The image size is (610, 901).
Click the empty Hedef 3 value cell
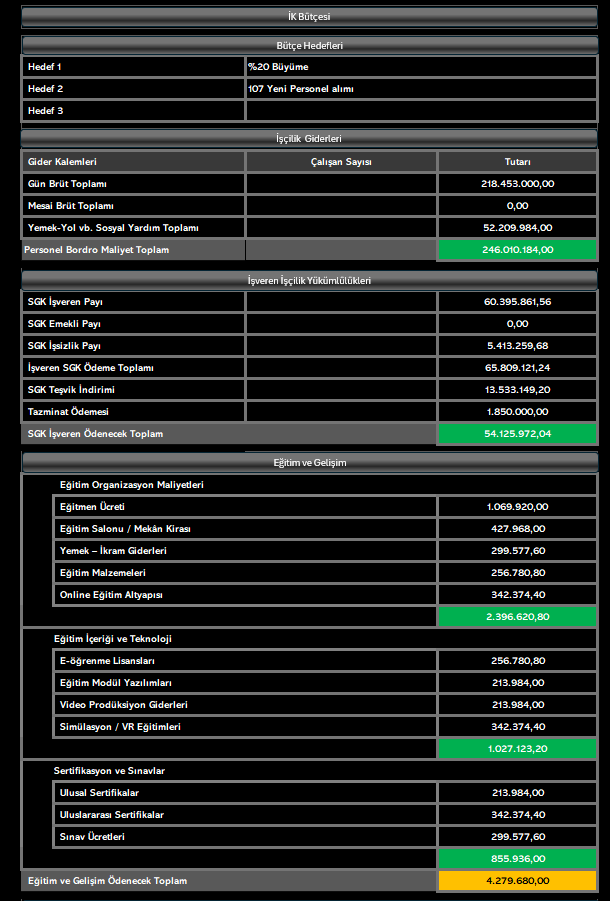[x=421, y=110]
